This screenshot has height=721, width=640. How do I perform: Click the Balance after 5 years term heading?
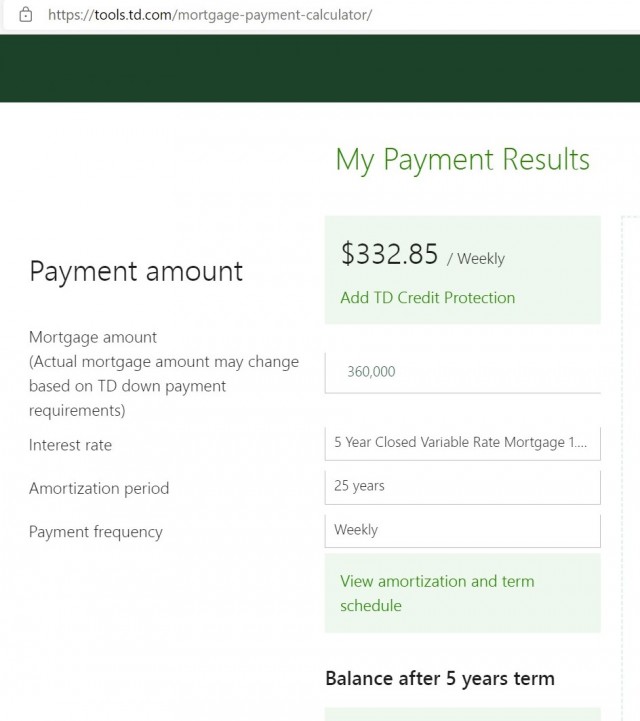point(439,679)
